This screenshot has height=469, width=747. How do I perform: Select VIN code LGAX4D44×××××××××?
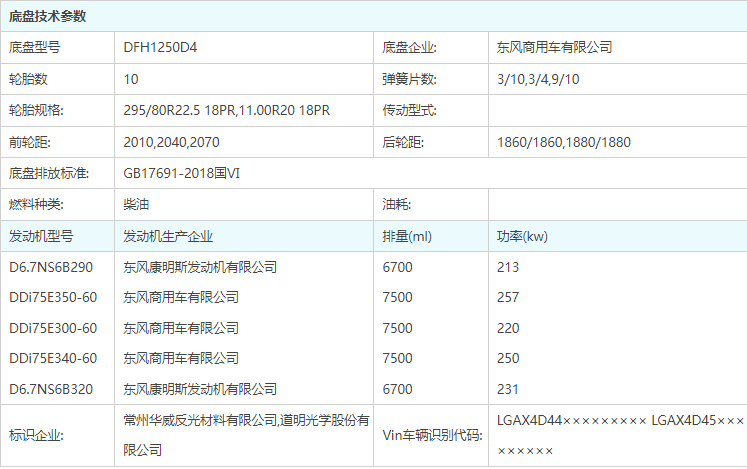click(572, 420)
